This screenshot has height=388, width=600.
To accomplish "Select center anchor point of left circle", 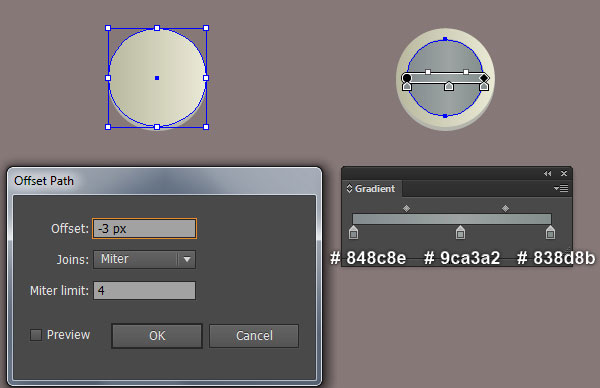I will click(x=157, y=78).
